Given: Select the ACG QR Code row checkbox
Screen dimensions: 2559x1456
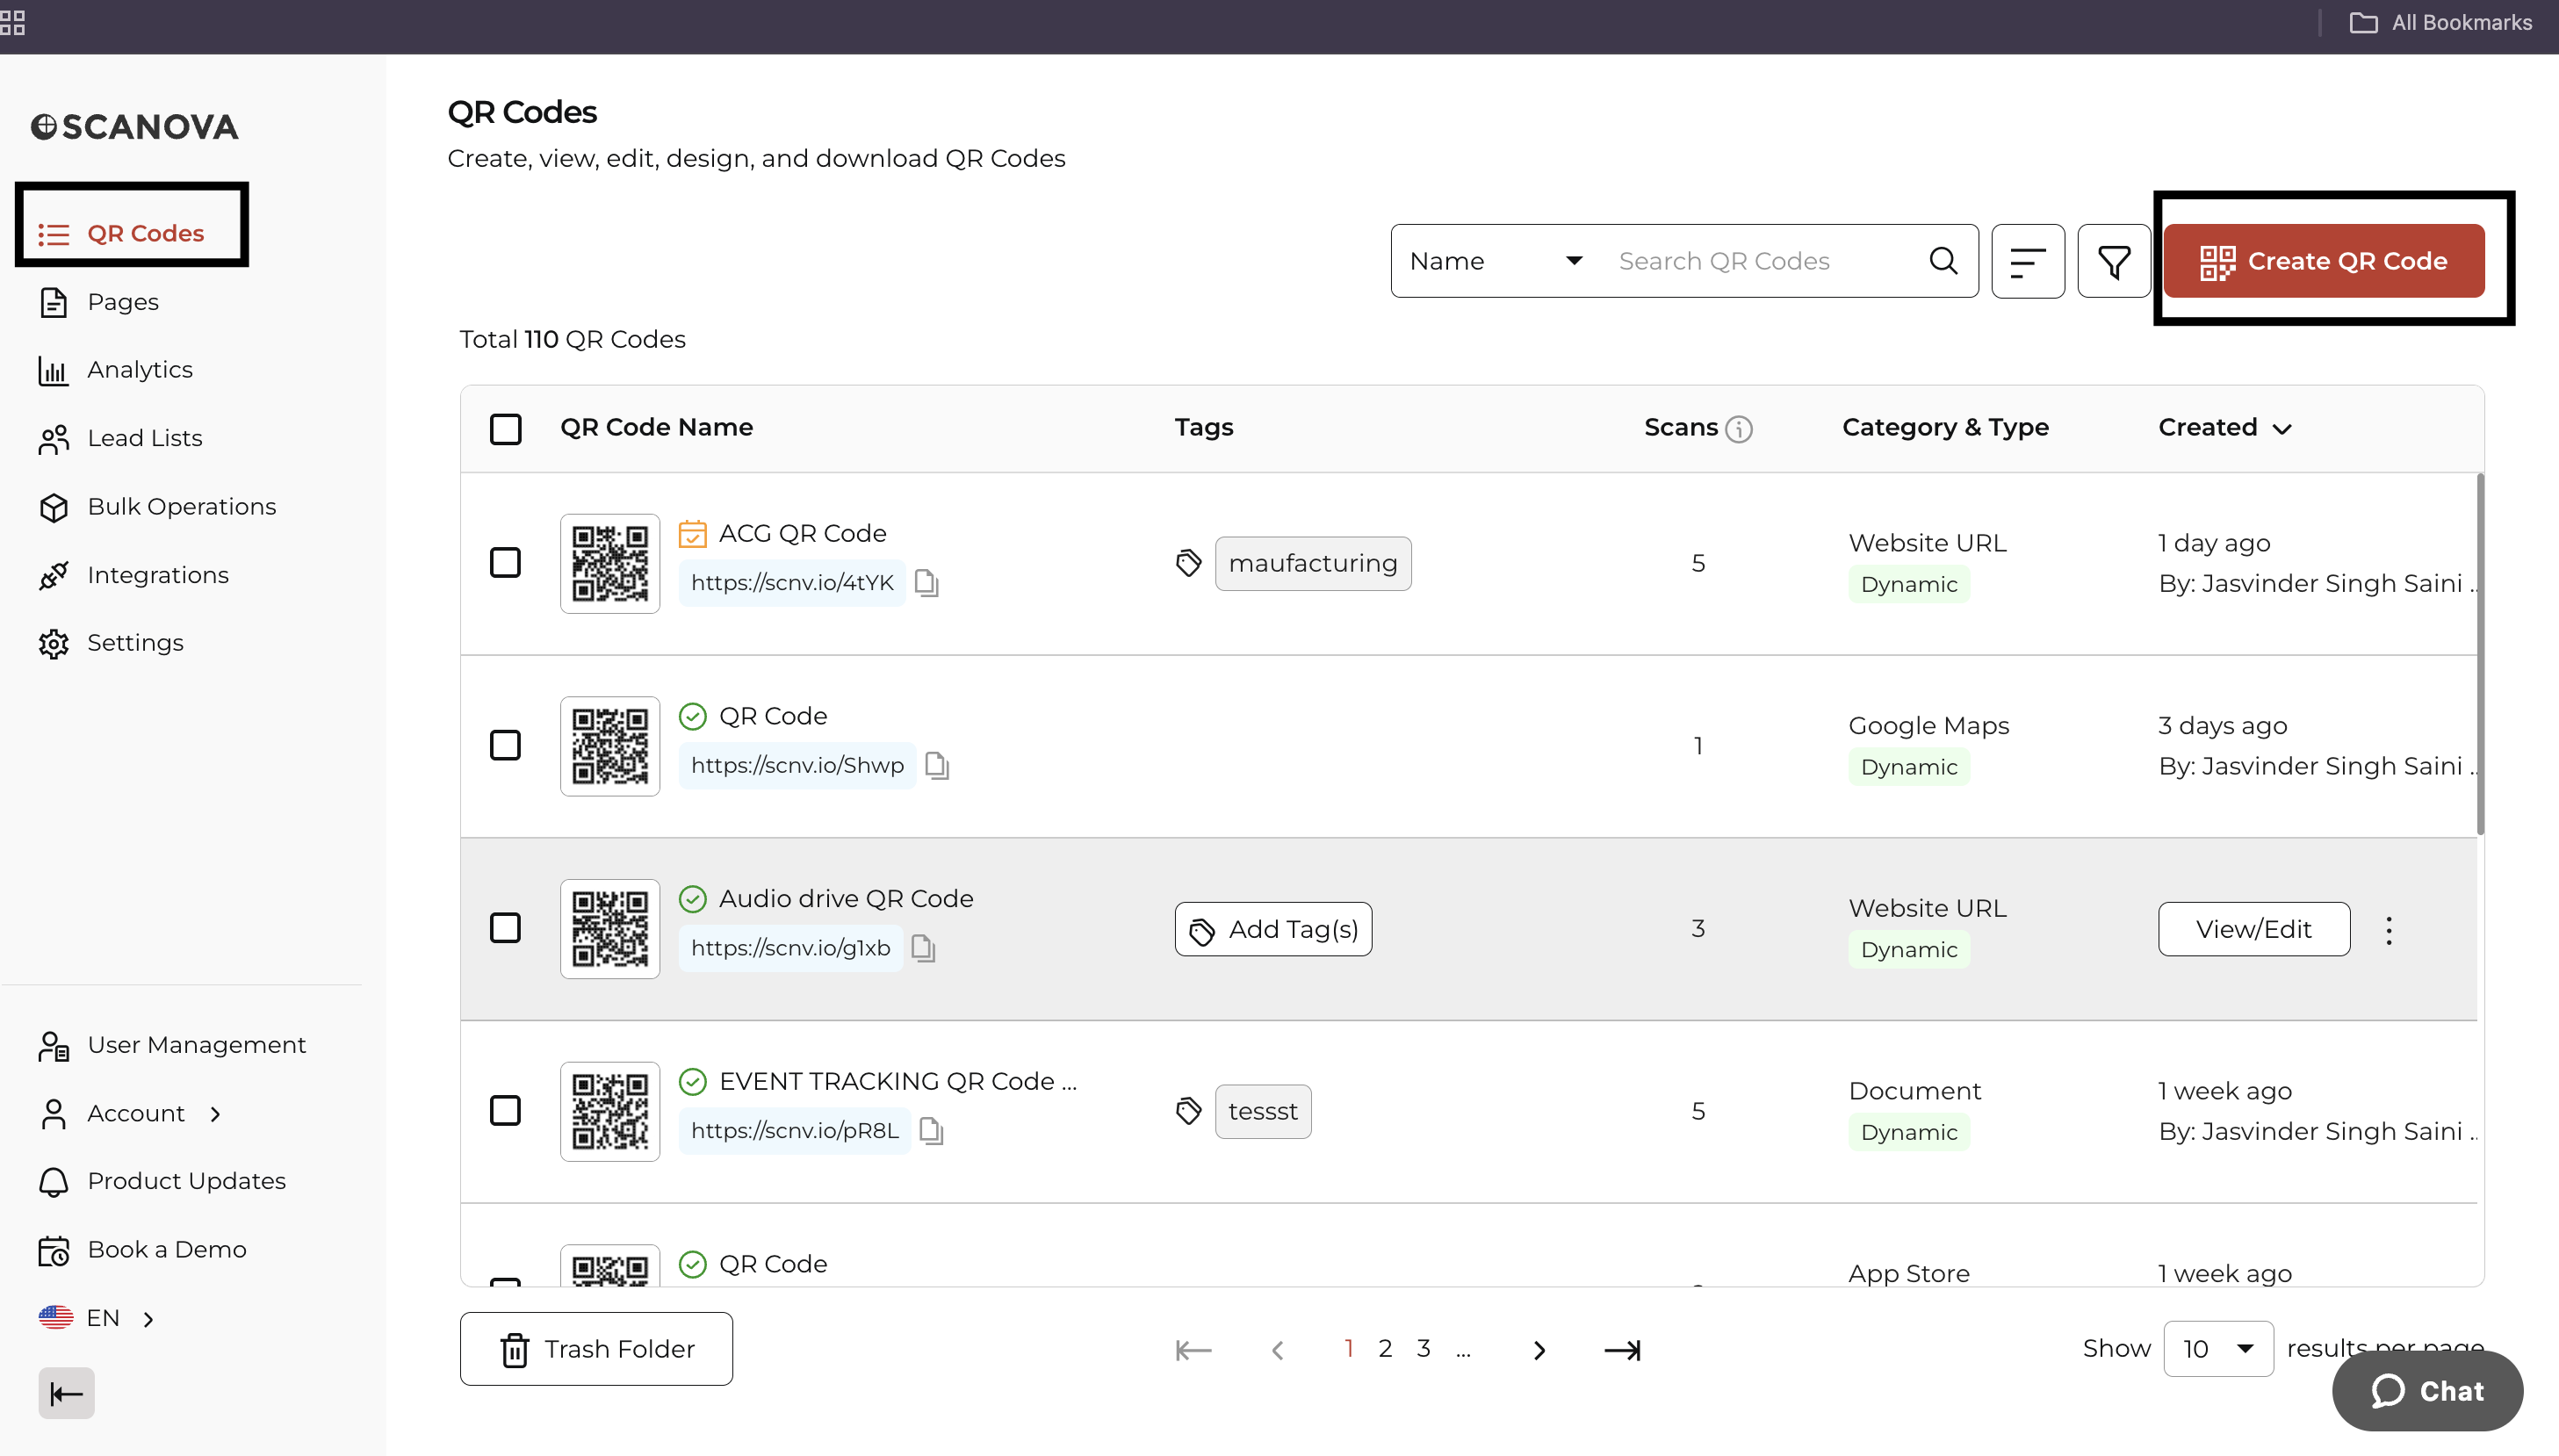Looking at the screenshot, I should 505,563.
